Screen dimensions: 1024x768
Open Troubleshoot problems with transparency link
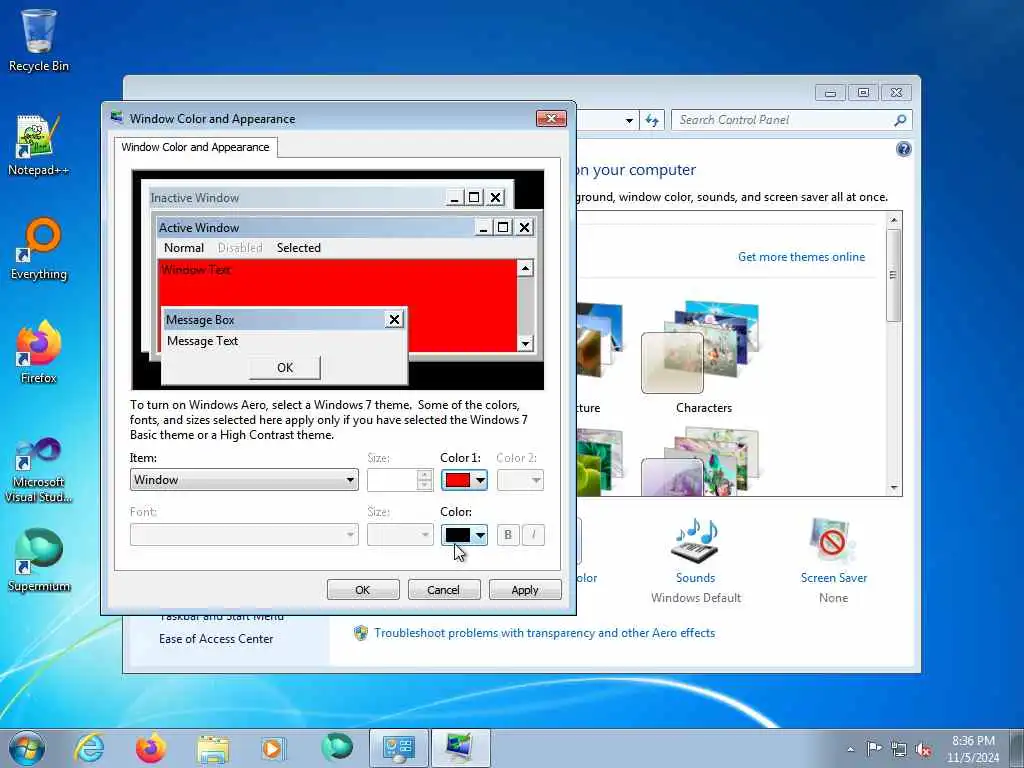coord(544,633)
